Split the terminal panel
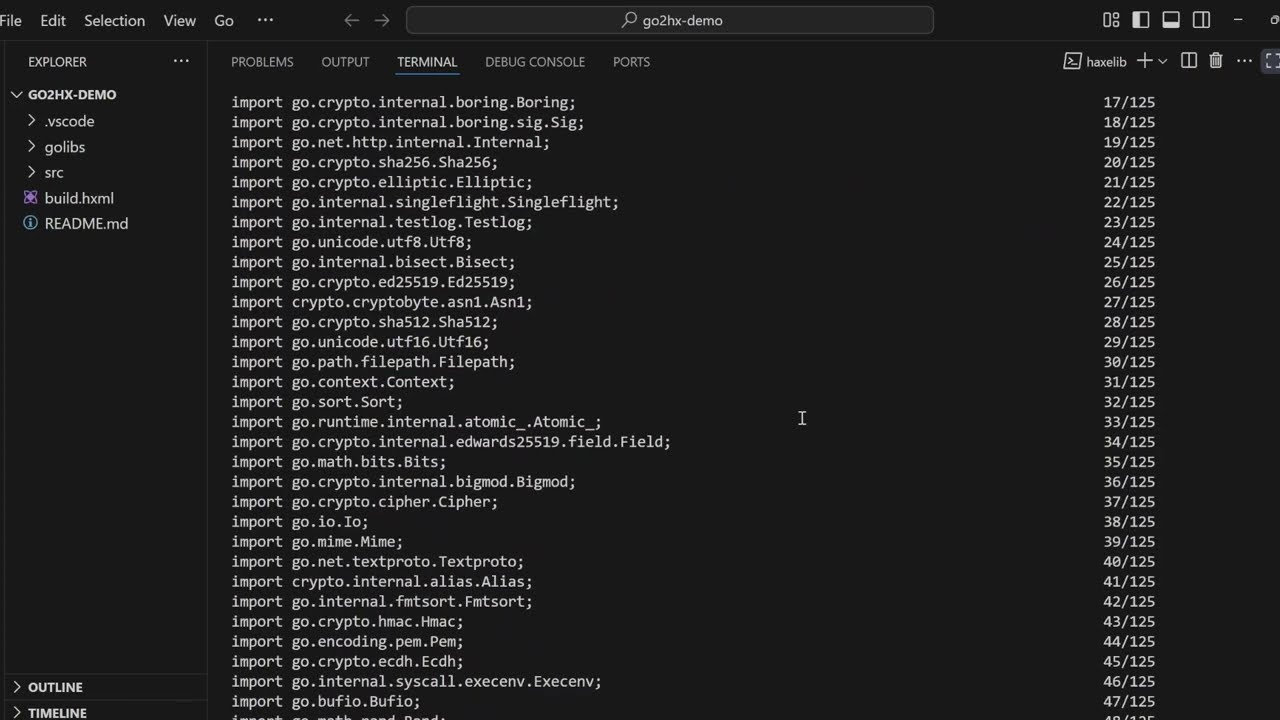The width and height of the screenshot is (1280, 720). 1189,61
